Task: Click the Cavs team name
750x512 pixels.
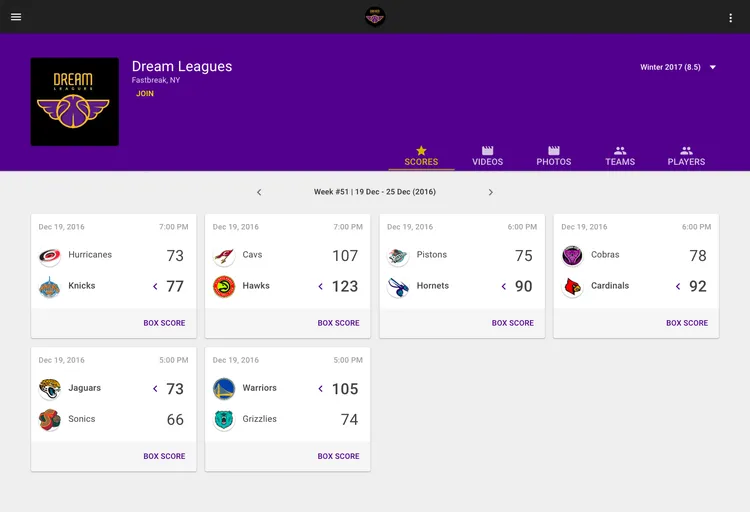Action: [252, 255]
